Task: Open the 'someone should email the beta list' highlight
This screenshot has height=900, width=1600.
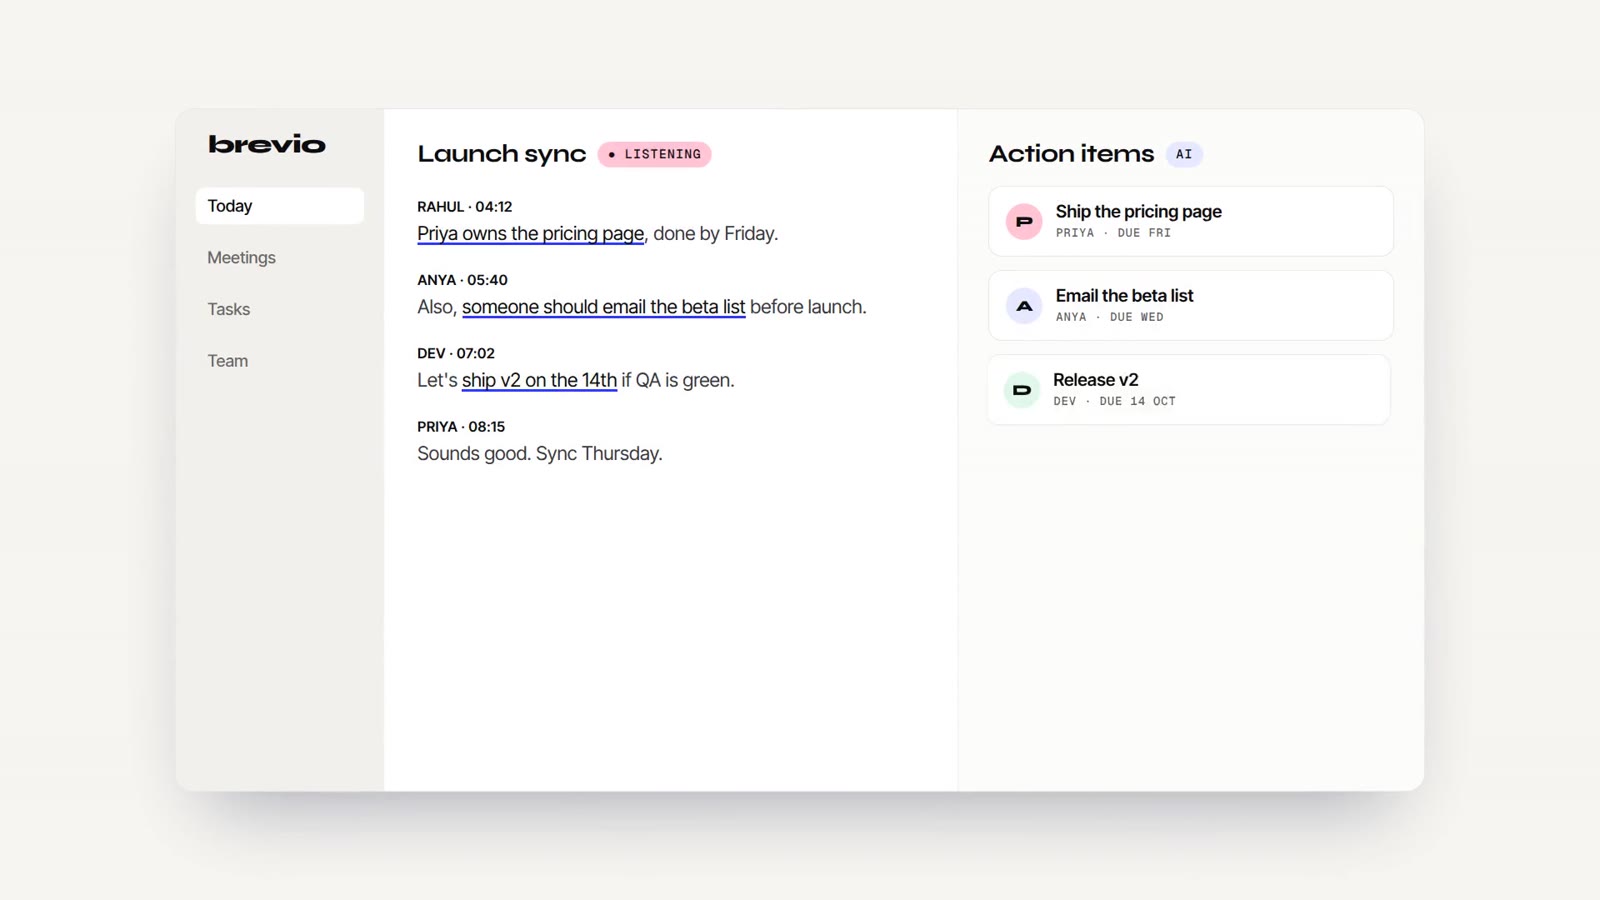Action: pos(604,307)
